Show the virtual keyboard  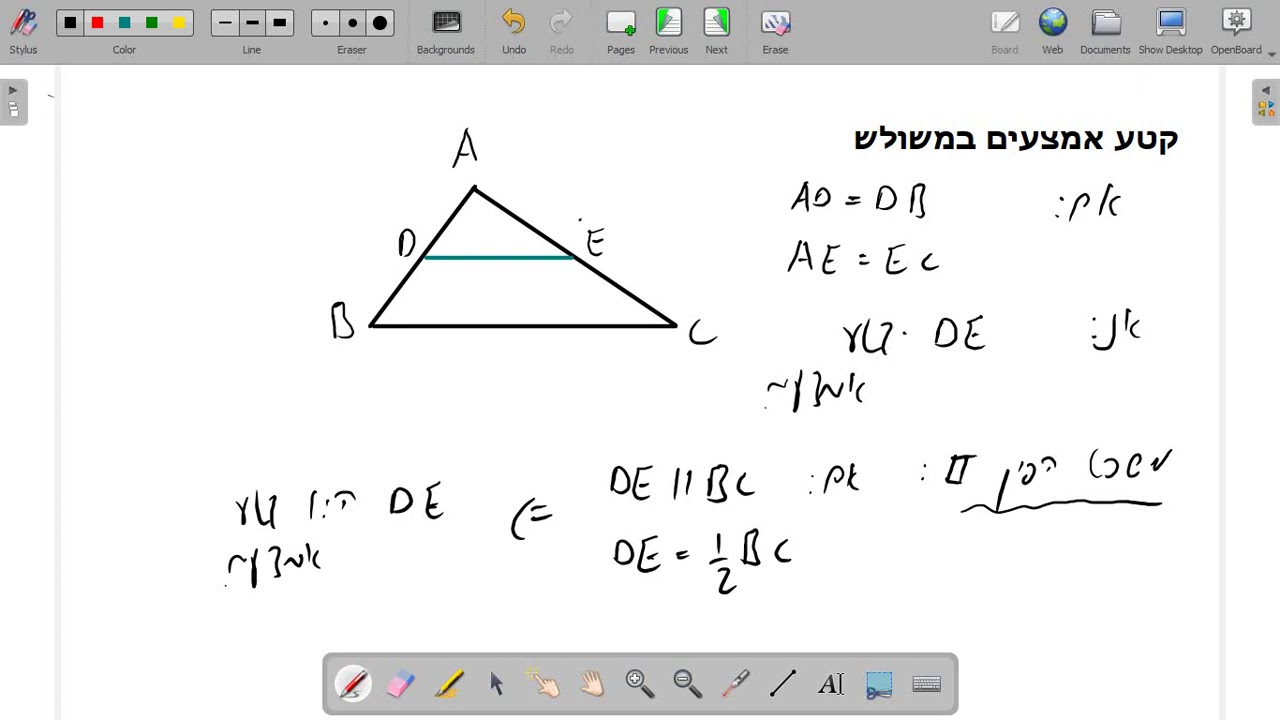[927, 684]
